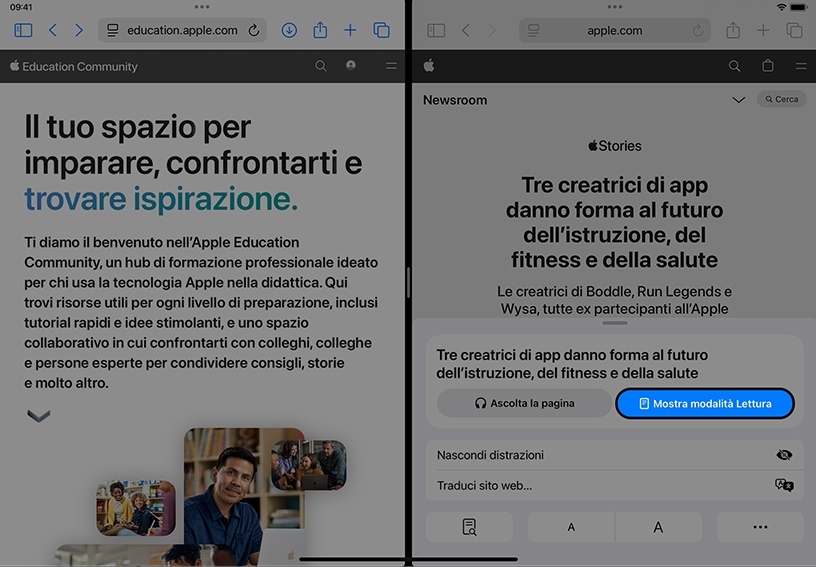Screen dimensions: 816x567
Task: Click the 09:41 clock
Action: [21, 7]
